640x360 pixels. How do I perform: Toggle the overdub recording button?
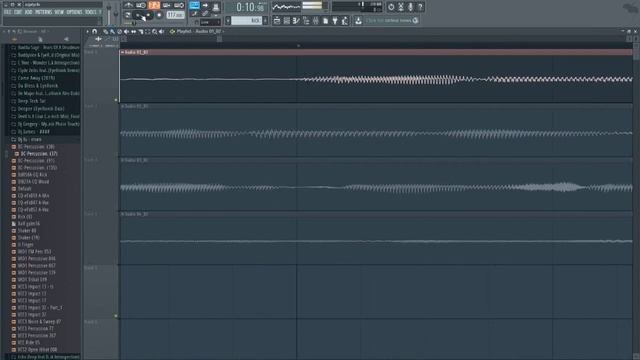tap(167, 5)
